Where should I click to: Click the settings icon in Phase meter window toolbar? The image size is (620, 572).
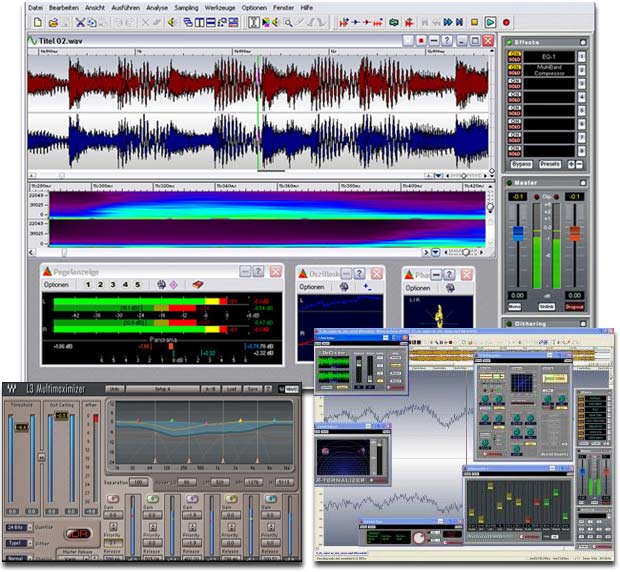coord(450,288)
